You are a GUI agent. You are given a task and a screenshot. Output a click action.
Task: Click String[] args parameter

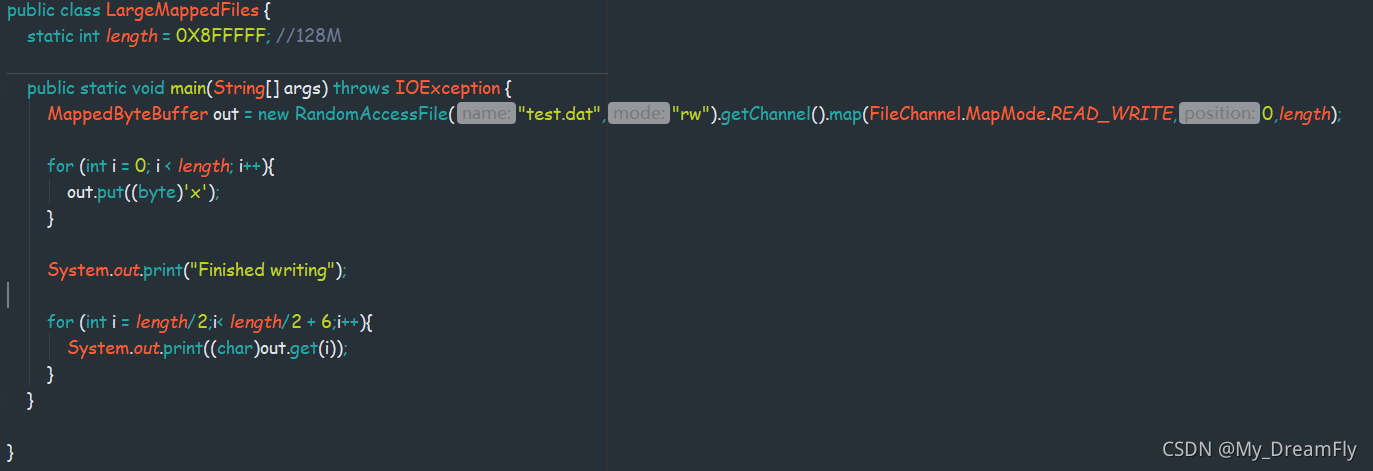pyautogui.click(x=268, y=88)
